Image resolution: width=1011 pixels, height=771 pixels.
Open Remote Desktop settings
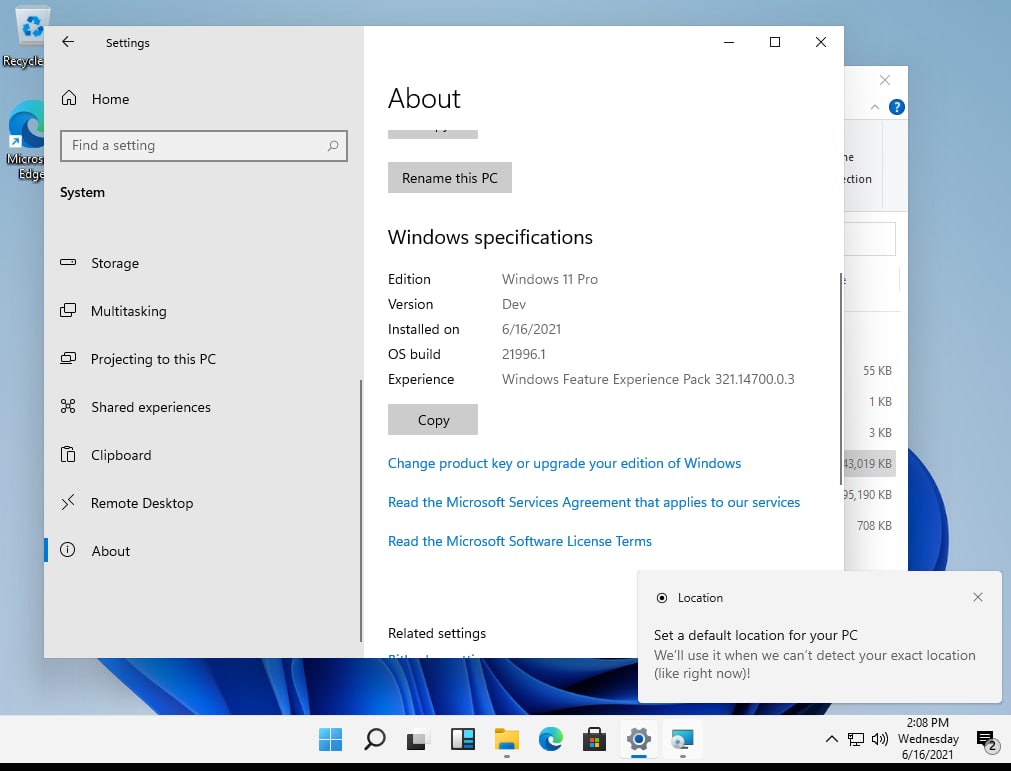(127, 503)
